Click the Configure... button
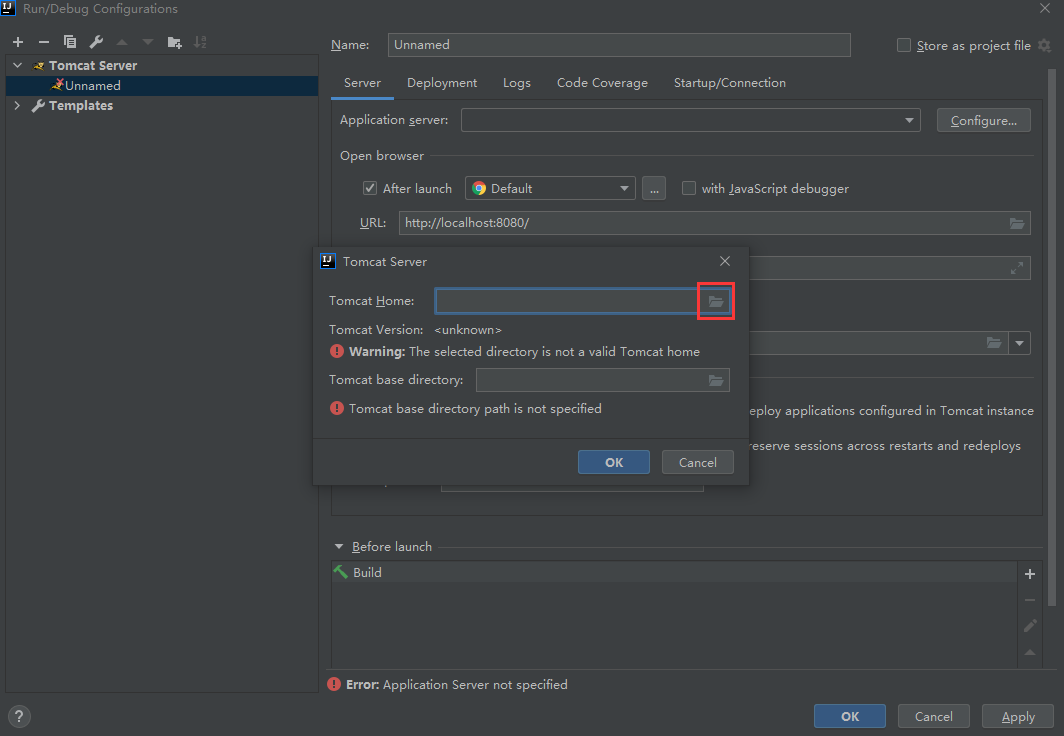Viewport: 1064px width, 736px height. click(983, 120)
